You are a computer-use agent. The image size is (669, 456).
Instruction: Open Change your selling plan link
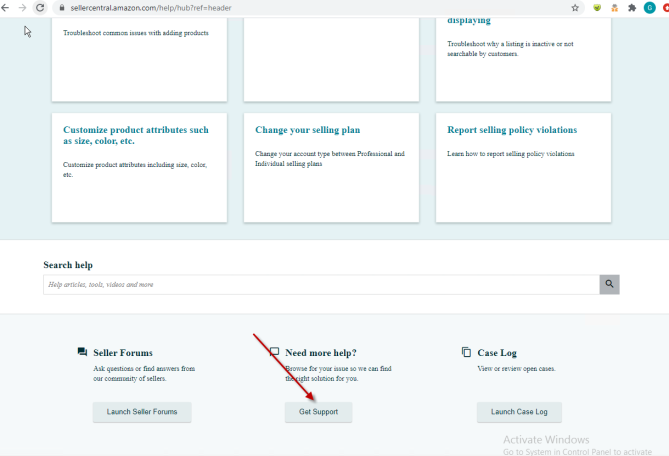pyautogui.click(x=308, y=130)
